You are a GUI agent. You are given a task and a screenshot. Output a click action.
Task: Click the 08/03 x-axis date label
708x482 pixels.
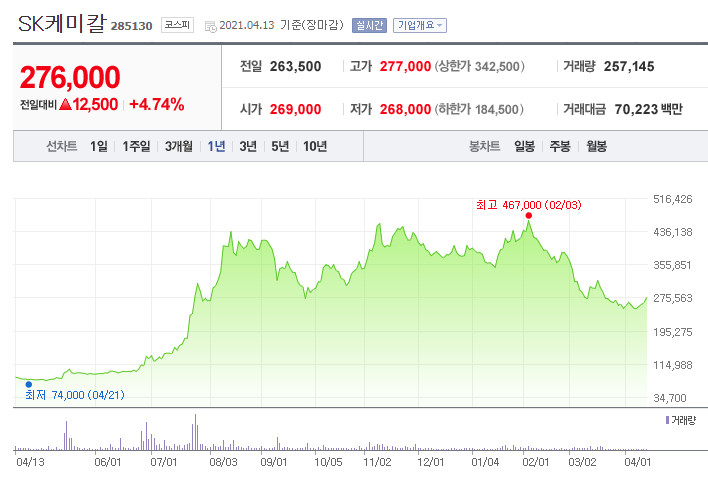tap(223, 462)
